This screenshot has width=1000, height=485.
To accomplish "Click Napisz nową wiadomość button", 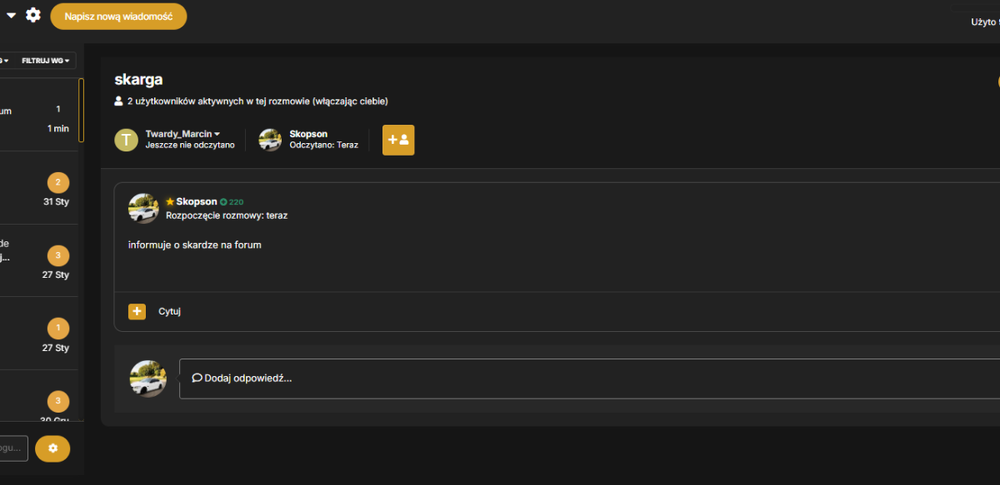I will [x=119, y=17].
